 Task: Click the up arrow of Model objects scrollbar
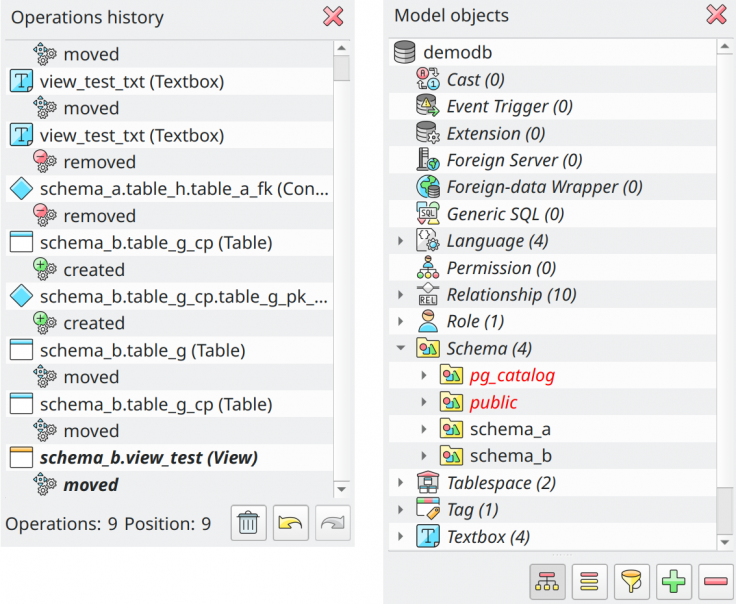[724, 46]
